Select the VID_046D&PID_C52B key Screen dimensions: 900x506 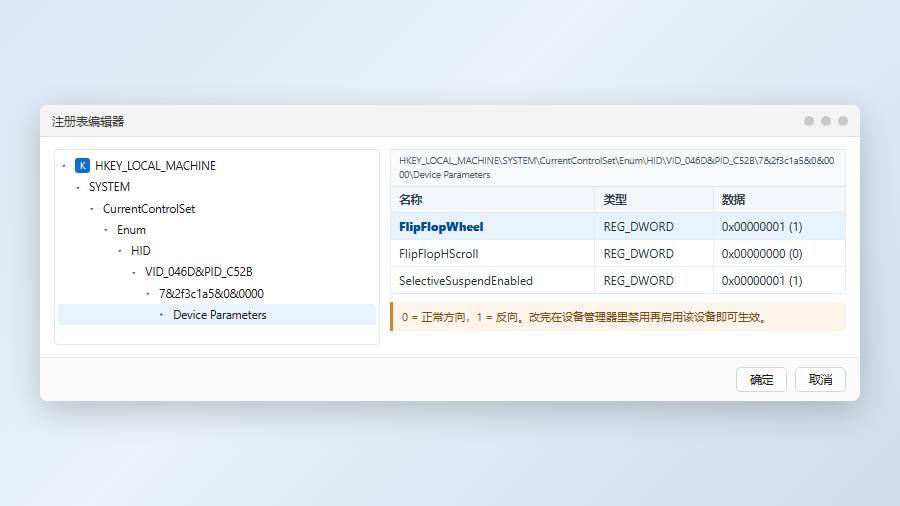click(199, 272)
